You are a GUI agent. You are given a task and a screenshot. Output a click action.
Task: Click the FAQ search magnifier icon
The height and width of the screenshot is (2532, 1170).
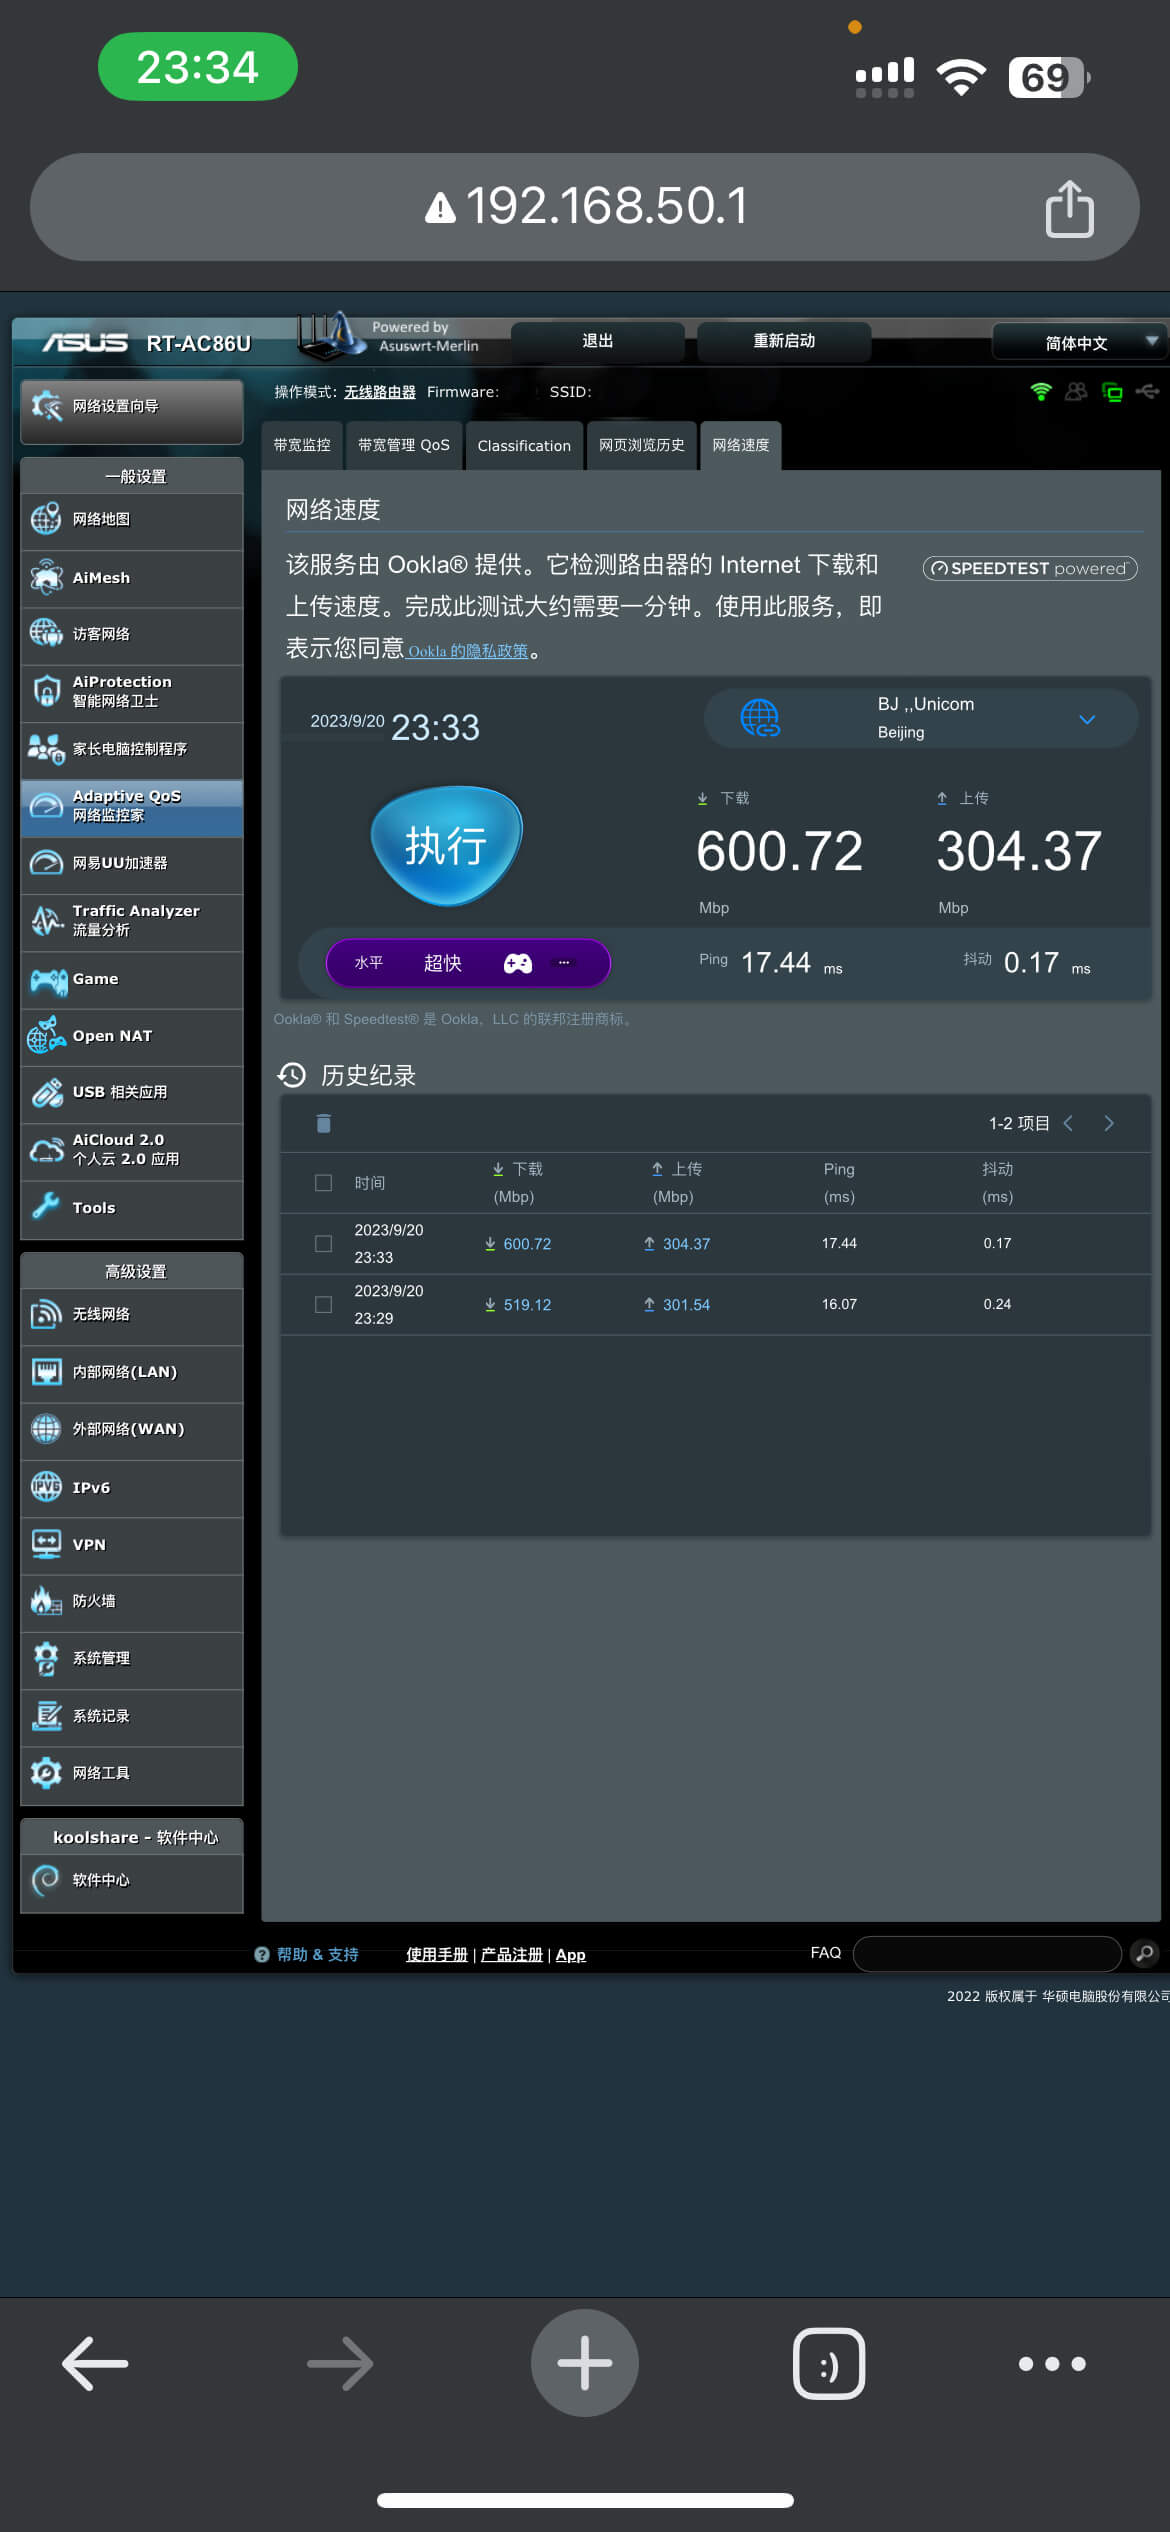pyautogui.click(x=1144, y=1953)
